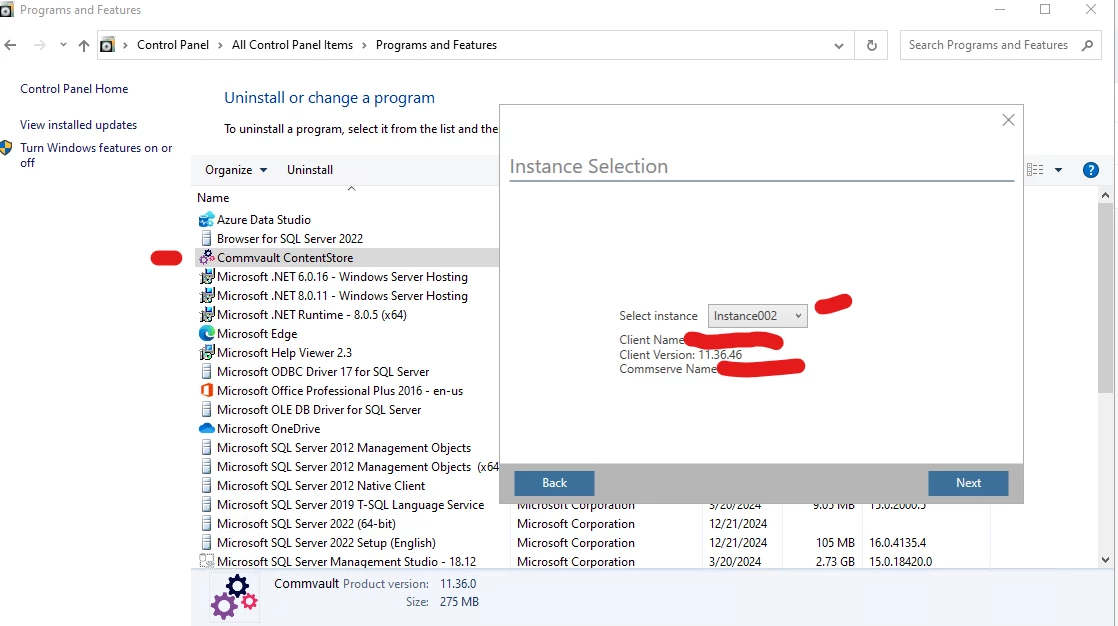Click the Uninstall toolbar button

coord(309,170)
